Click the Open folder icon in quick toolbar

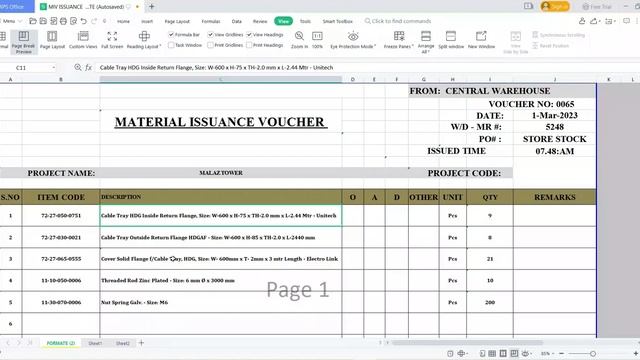(33, 21)
